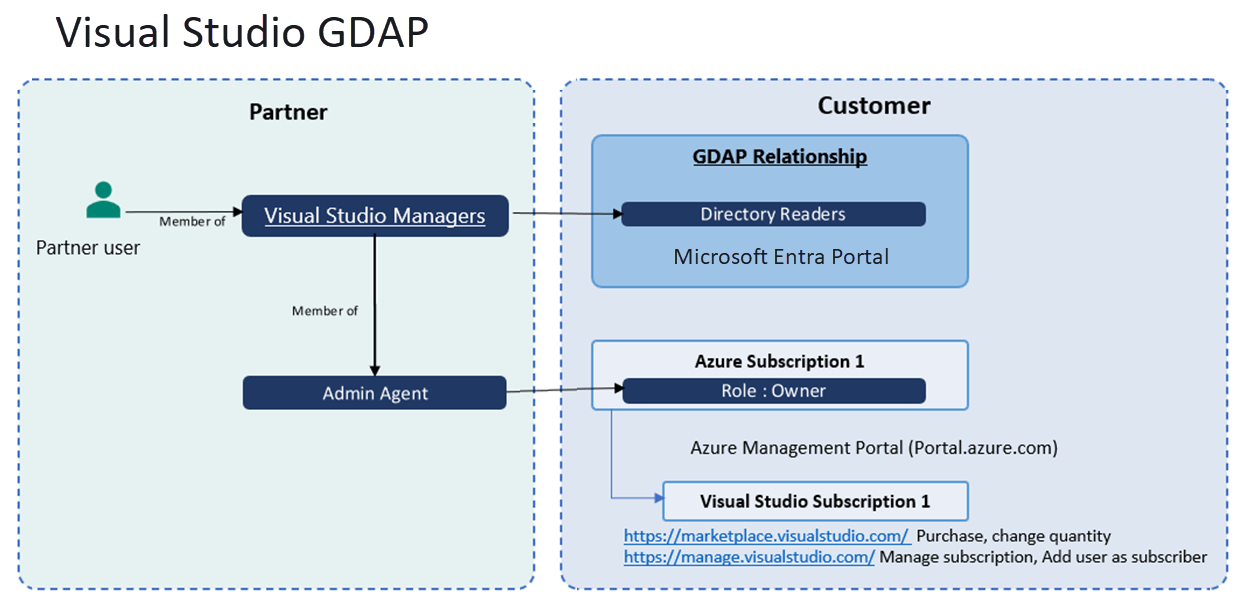Click the upper Member of arrow label
Viewport: 1247px width, 603px height.
click(192, 221)
